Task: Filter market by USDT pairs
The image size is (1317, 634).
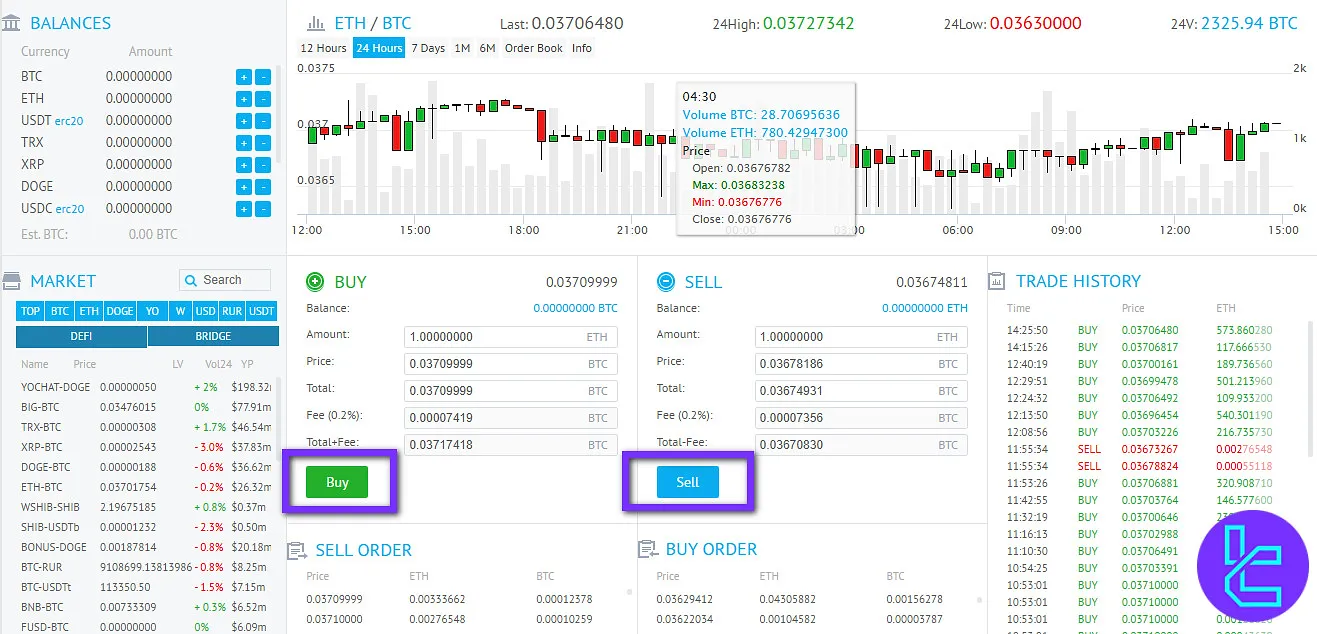Action: click(262, 311)
